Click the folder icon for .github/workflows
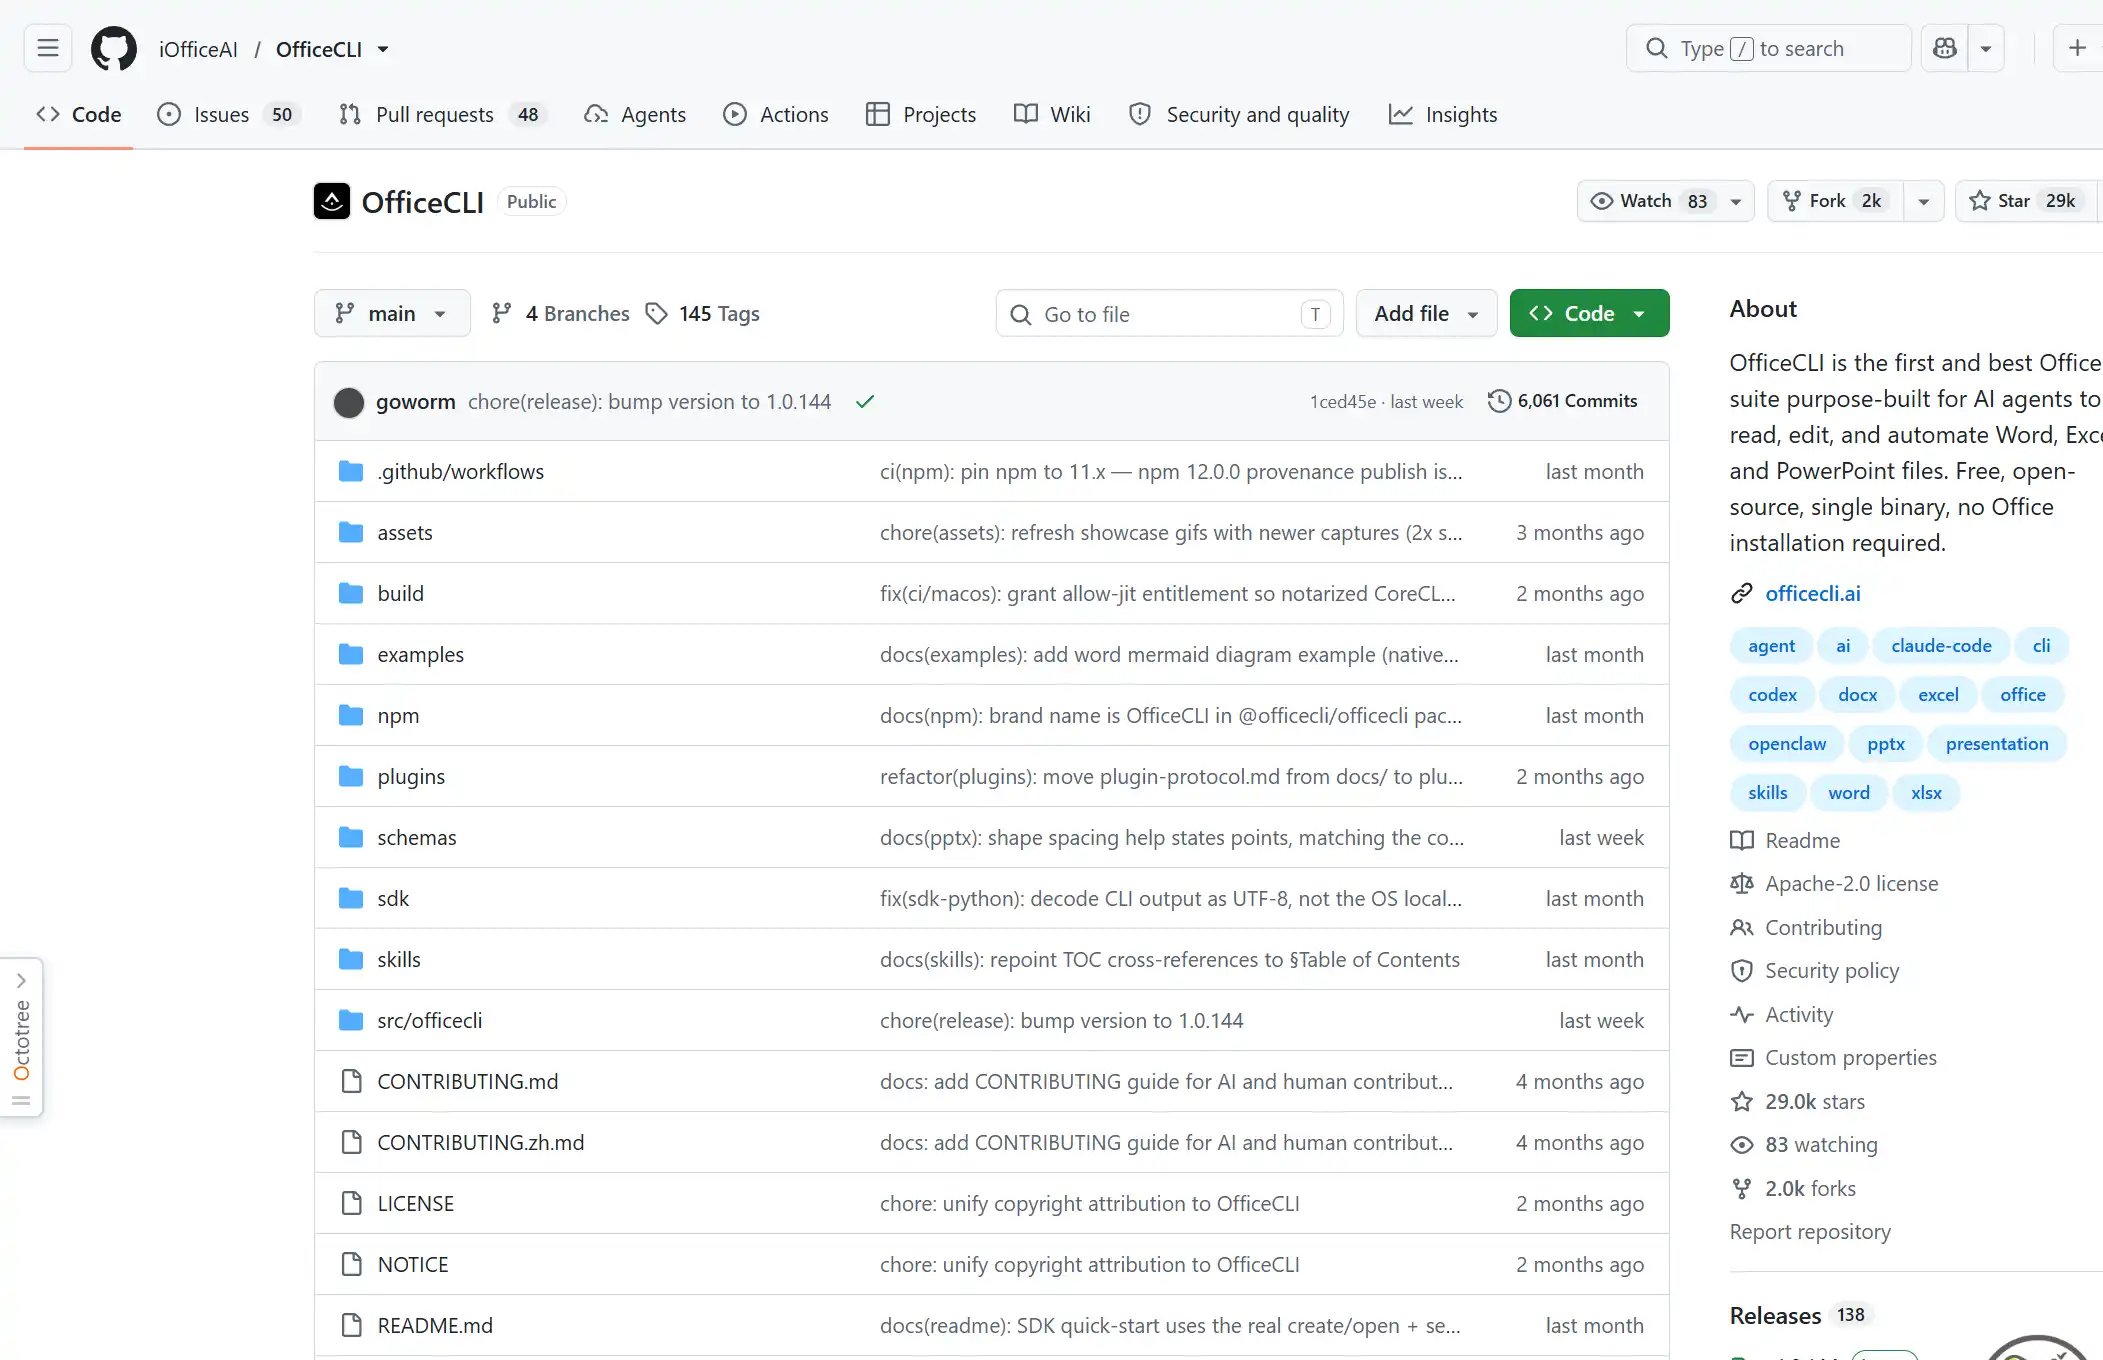The height and width of the screenshot is (1360, 2103). pos(351,471)
